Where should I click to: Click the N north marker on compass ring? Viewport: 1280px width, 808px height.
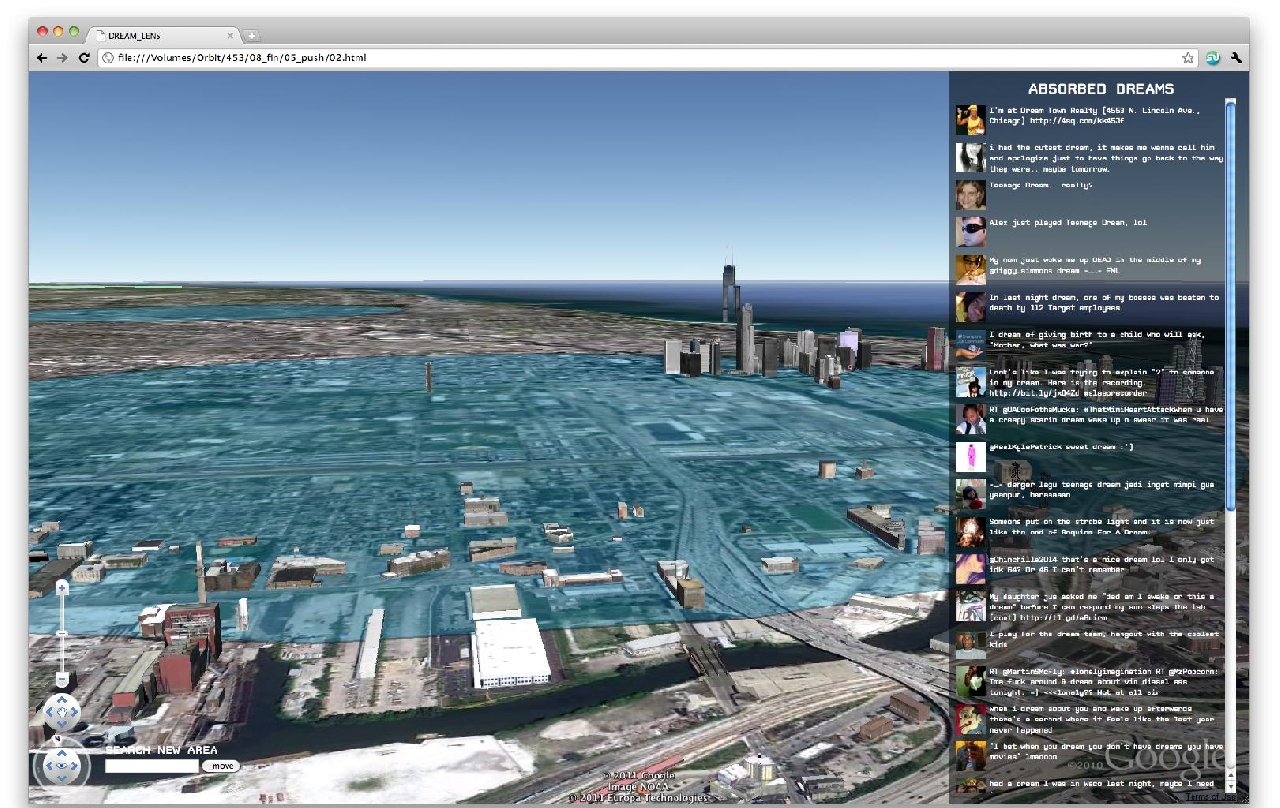tap(56, 740)
